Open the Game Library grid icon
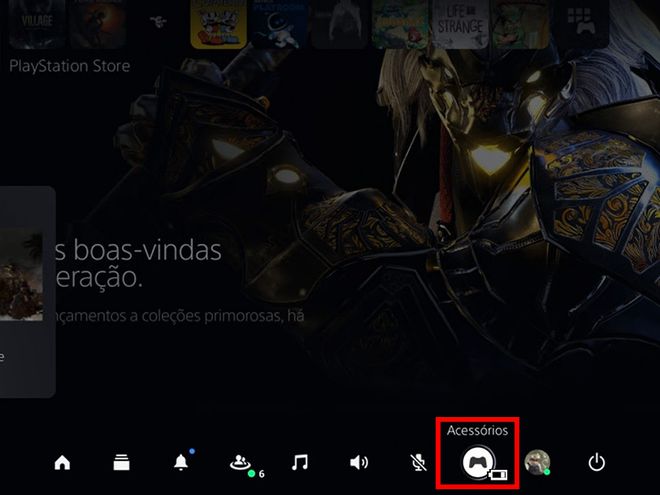660x495 pixels. (581, 23)
